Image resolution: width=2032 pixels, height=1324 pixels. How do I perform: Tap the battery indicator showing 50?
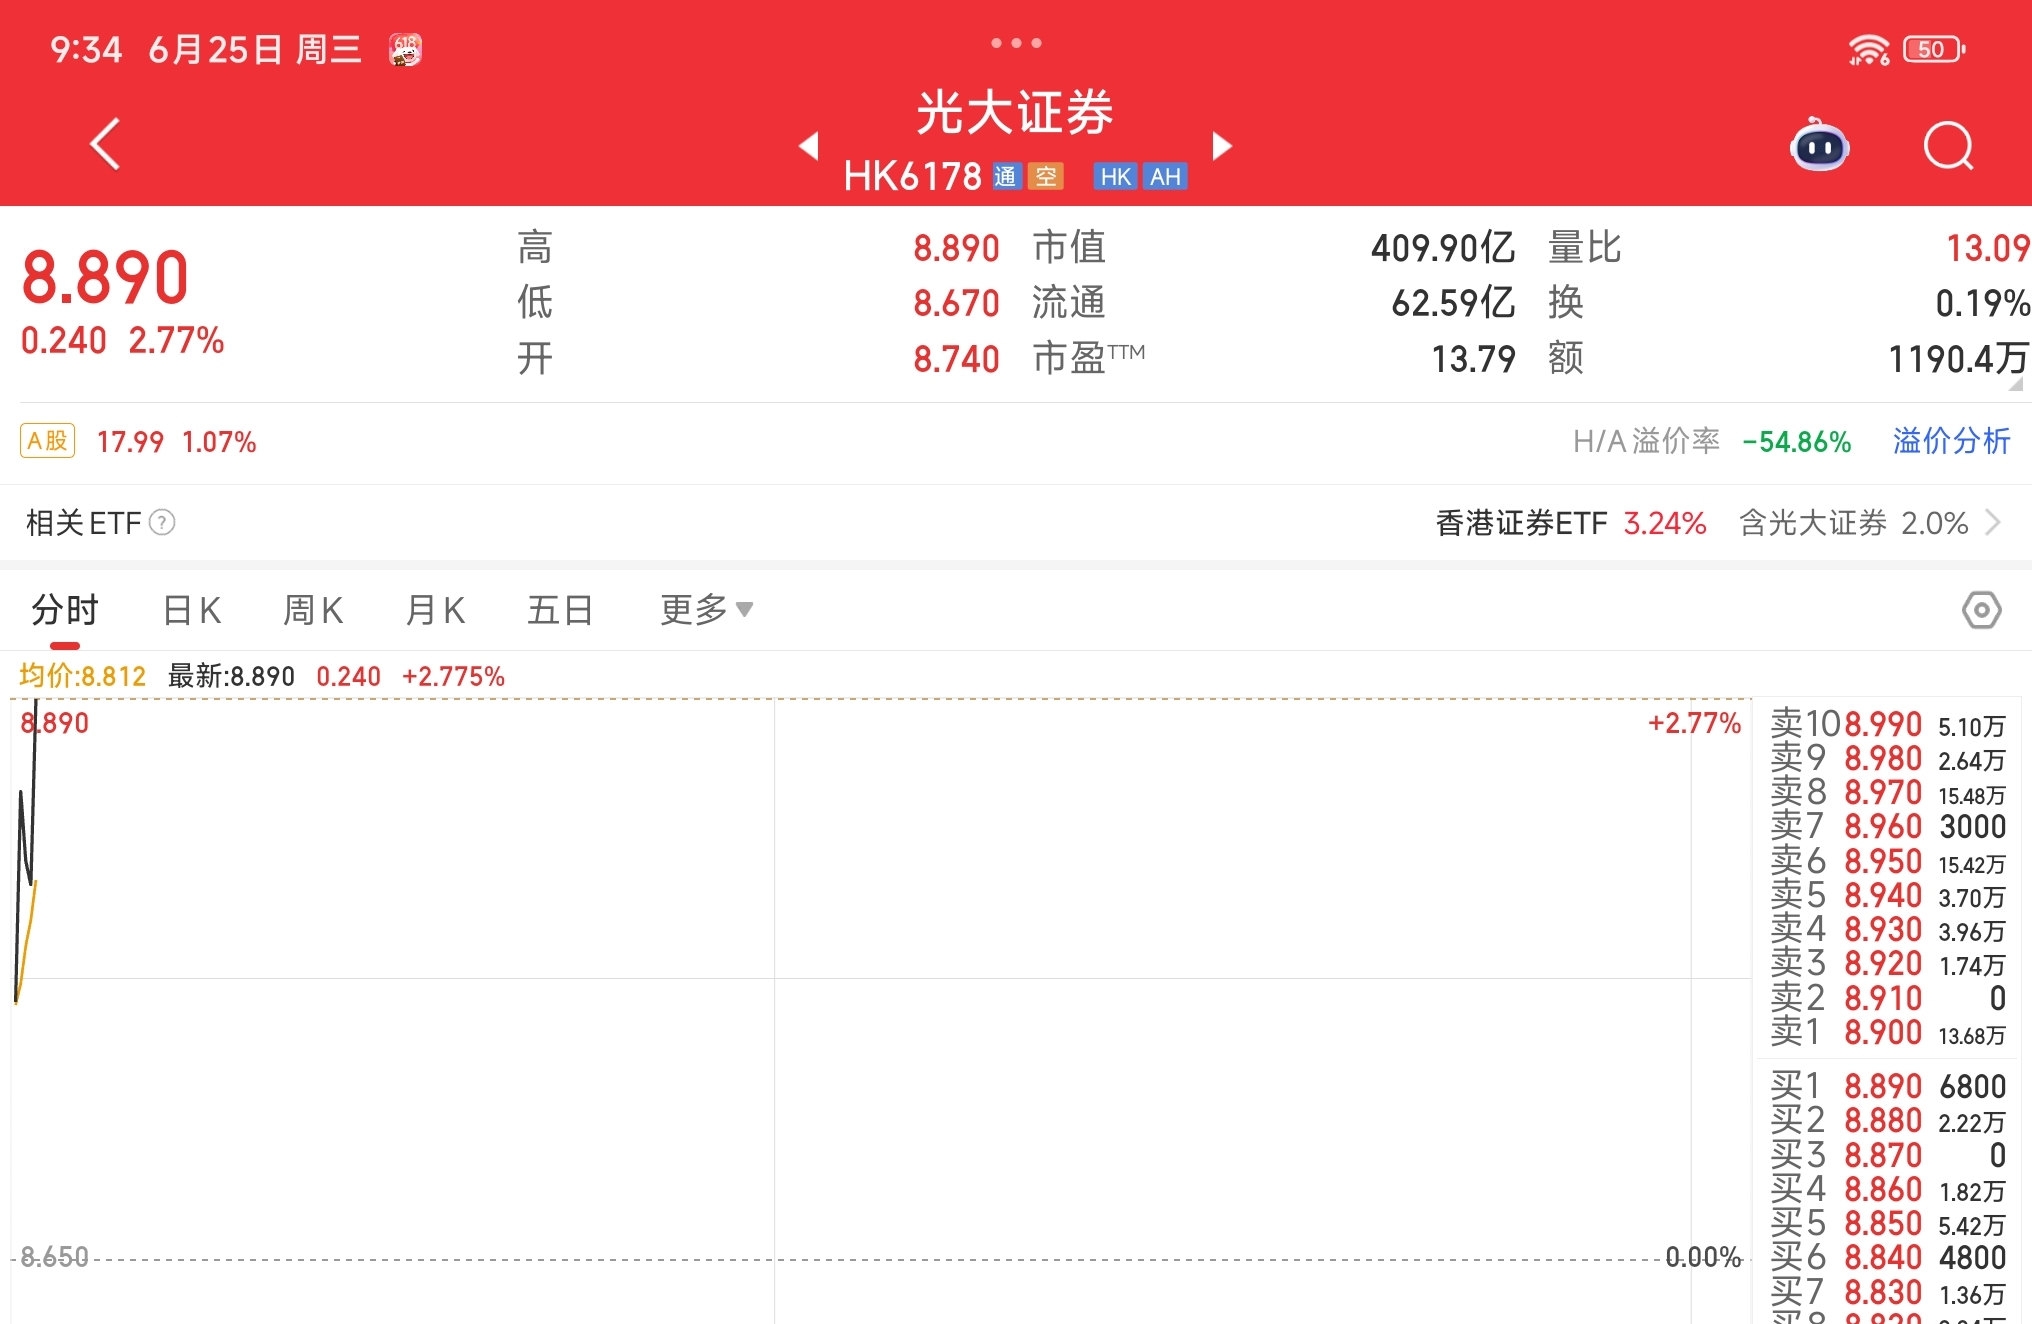[x=1934, y=49]
